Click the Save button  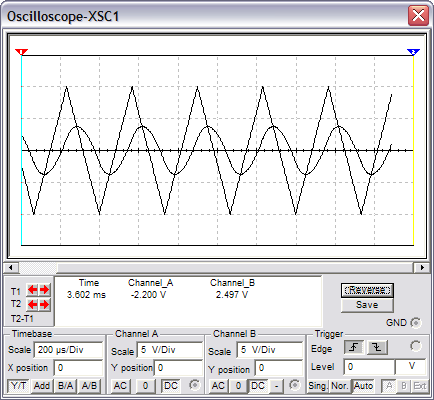(367, 305)
